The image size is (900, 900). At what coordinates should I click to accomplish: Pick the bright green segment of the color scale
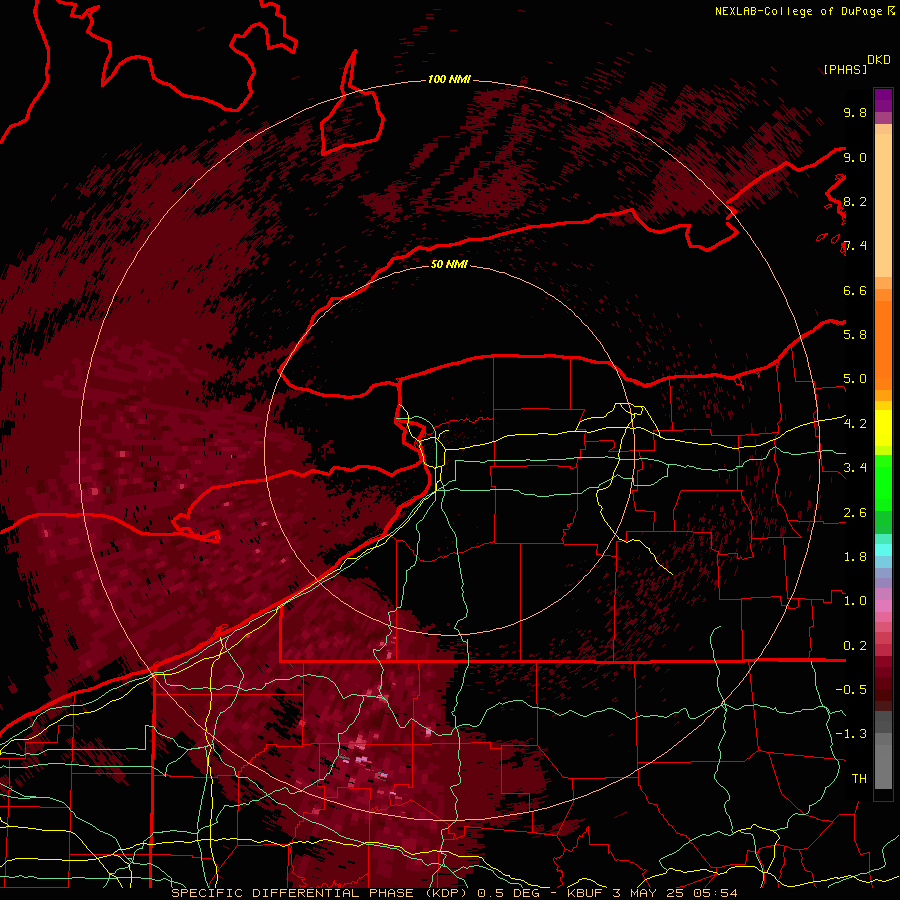click(883, 483)
